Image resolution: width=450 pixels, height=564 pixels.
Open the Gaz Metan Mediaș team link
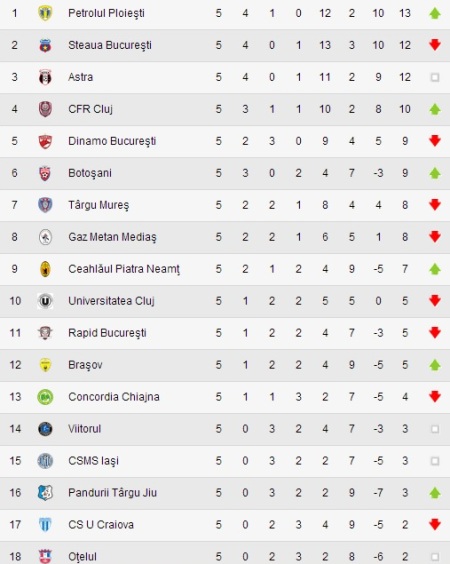pos(112,237)
